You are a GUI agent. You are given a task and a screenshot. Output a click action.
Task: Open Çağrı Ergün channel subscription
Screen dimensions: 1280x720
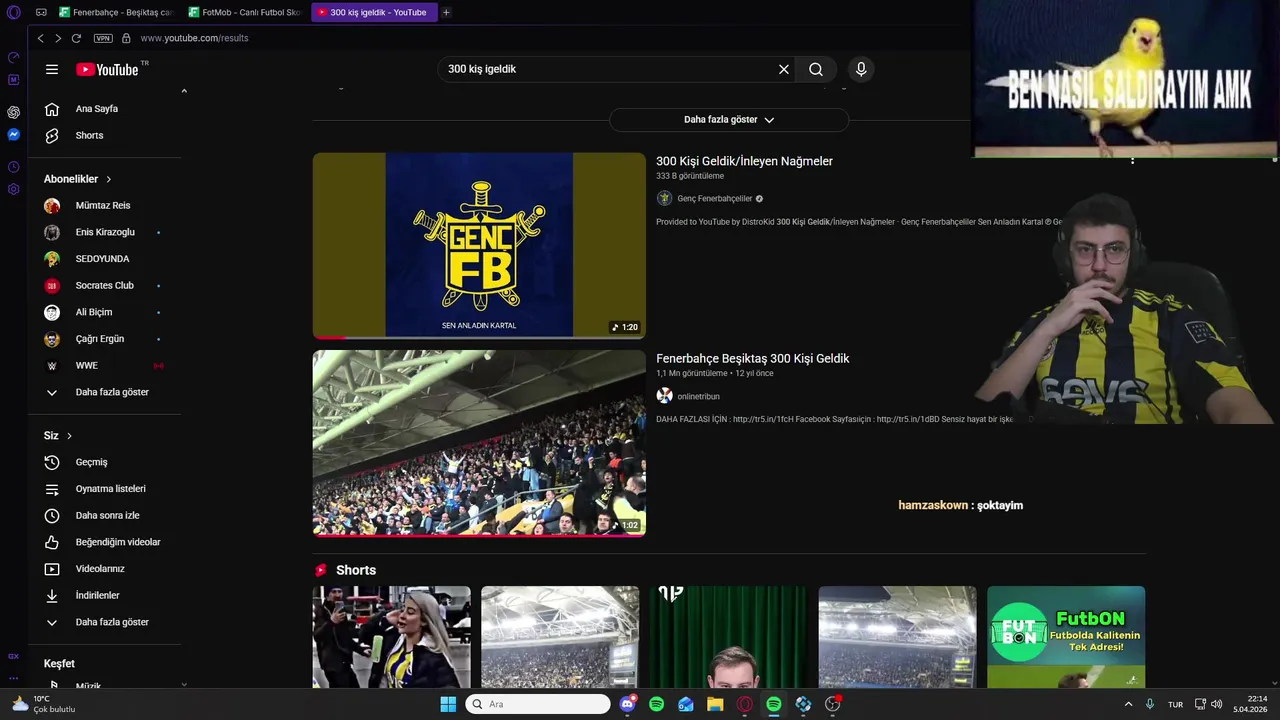(x=99, y=339)
